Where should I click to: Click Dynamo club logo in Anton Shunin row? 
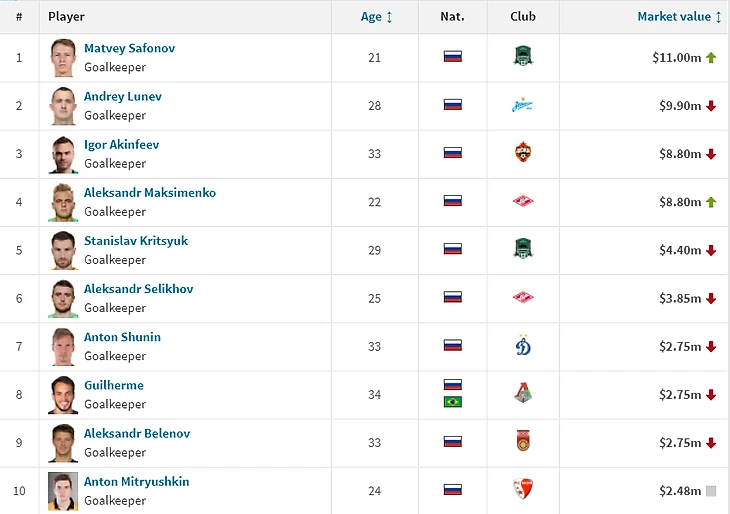click(x=523, y=346)
